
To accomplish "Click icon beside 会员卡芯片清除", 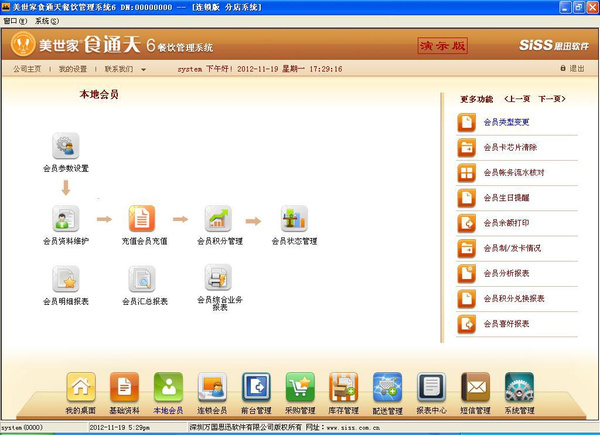I will (466, 148).
